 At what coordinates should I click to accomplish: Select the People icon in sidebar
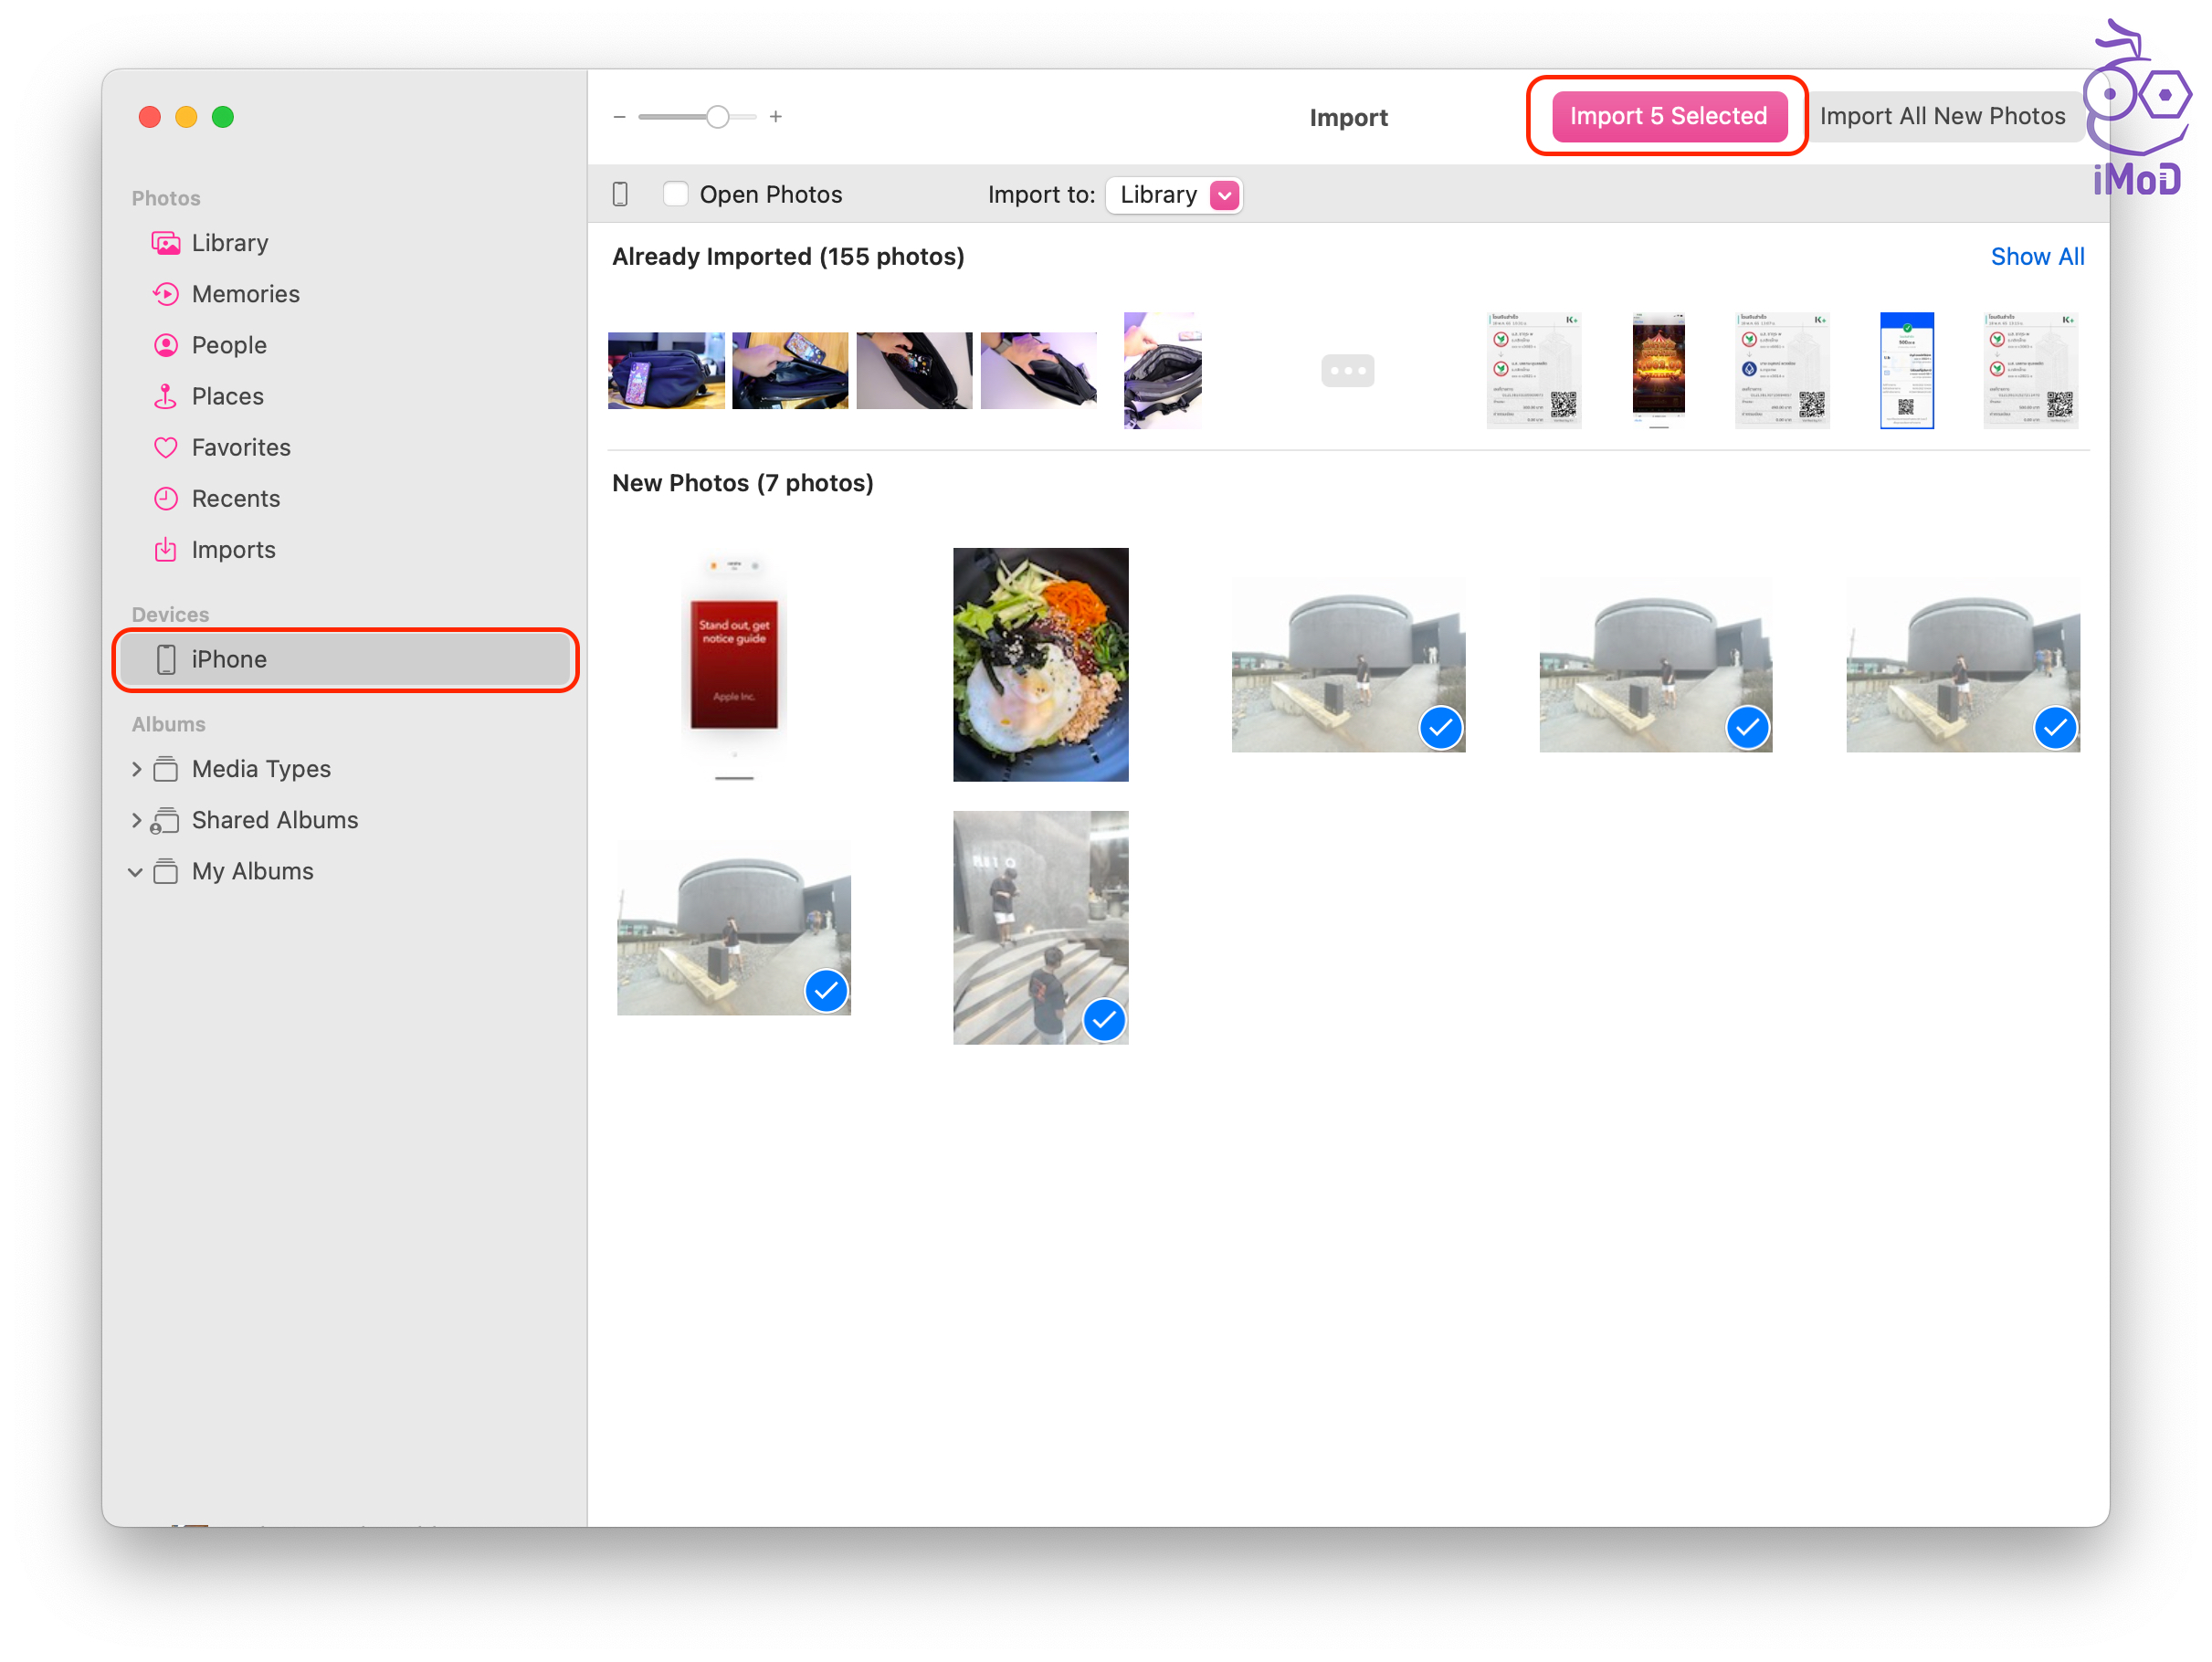(166, 345)
